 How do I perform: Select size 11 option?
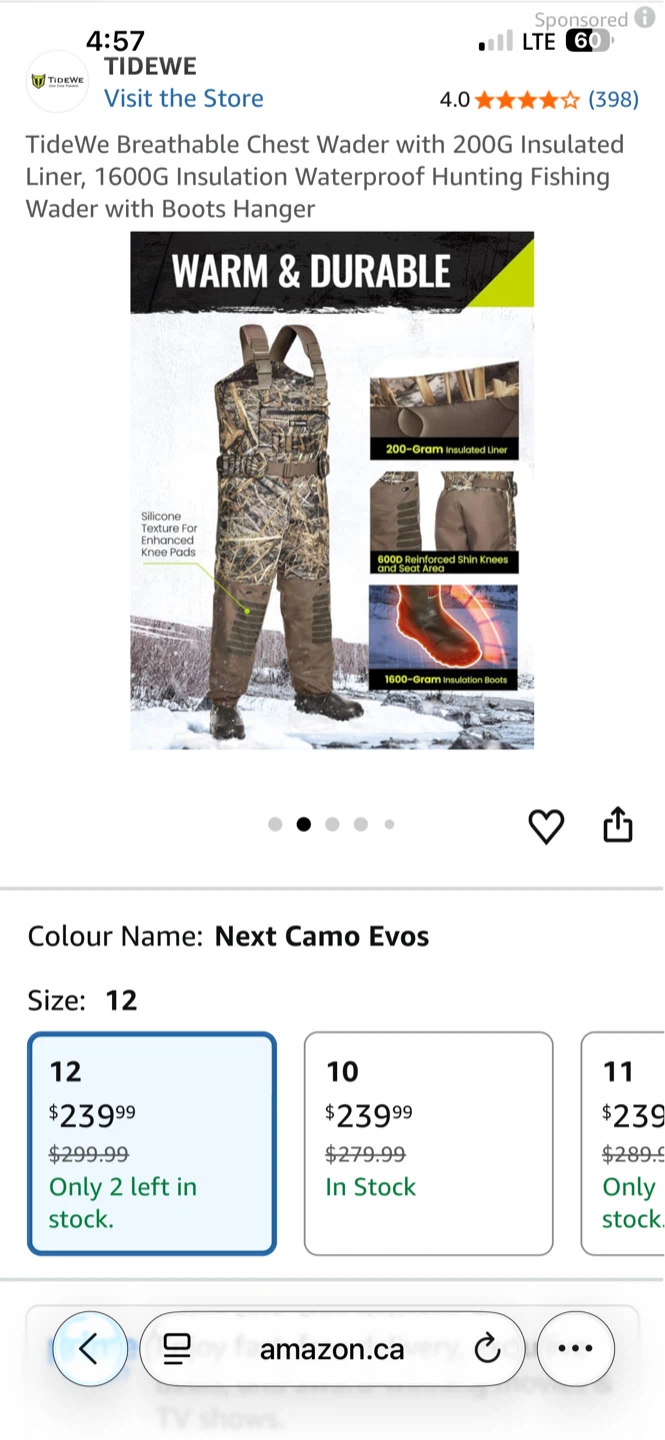622,1143
